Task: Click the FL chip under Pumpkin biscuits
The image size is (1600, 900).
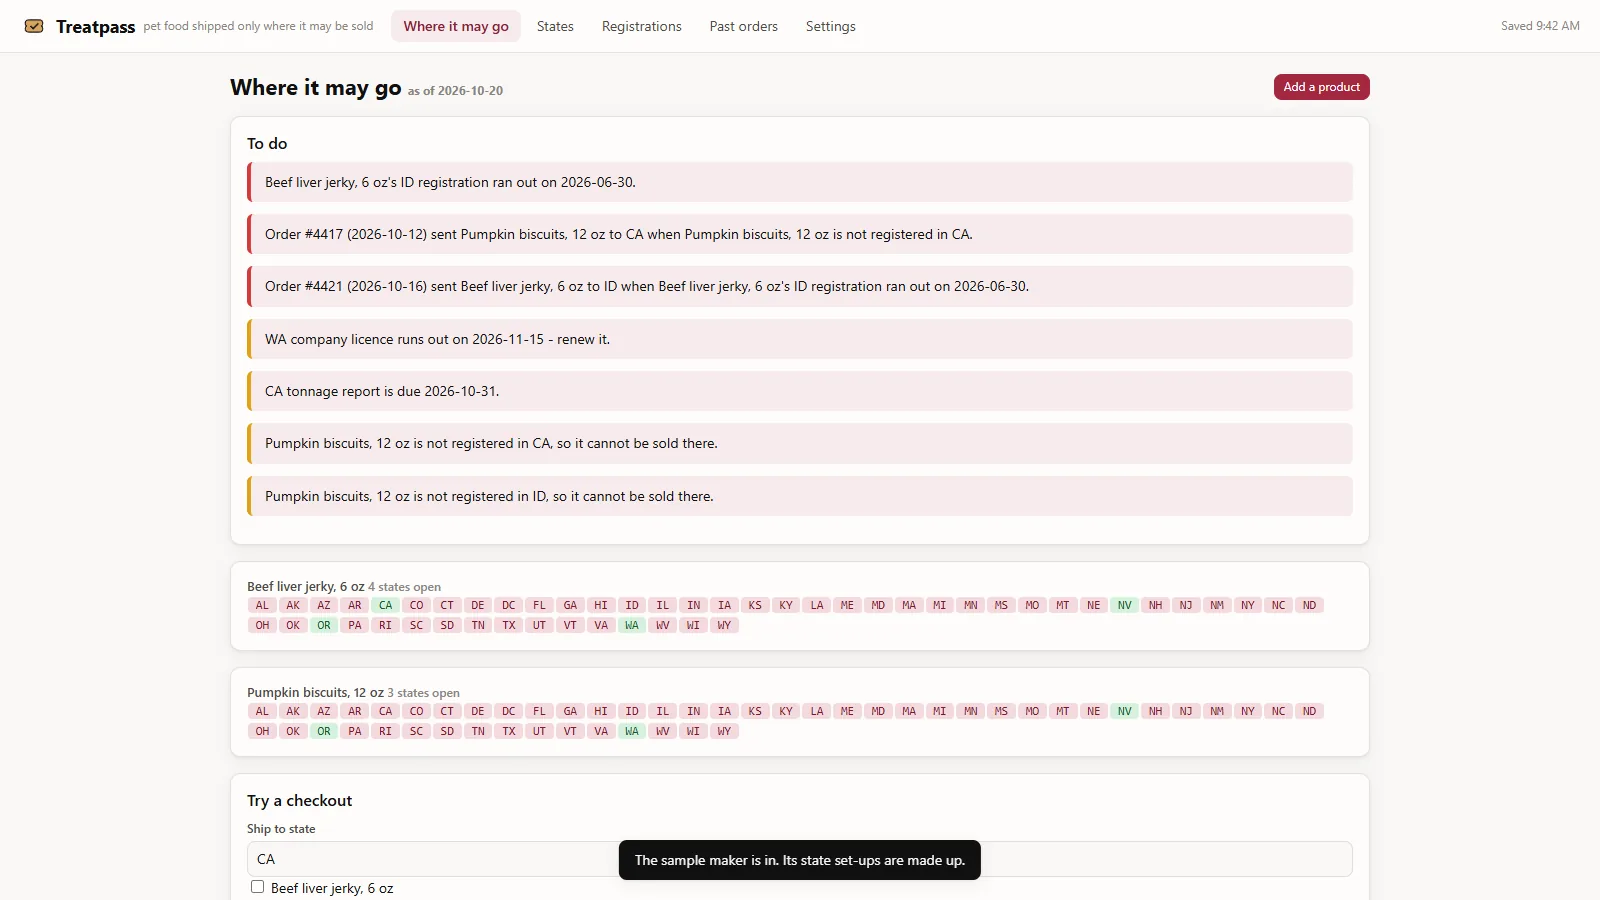Action: (540, 711)
